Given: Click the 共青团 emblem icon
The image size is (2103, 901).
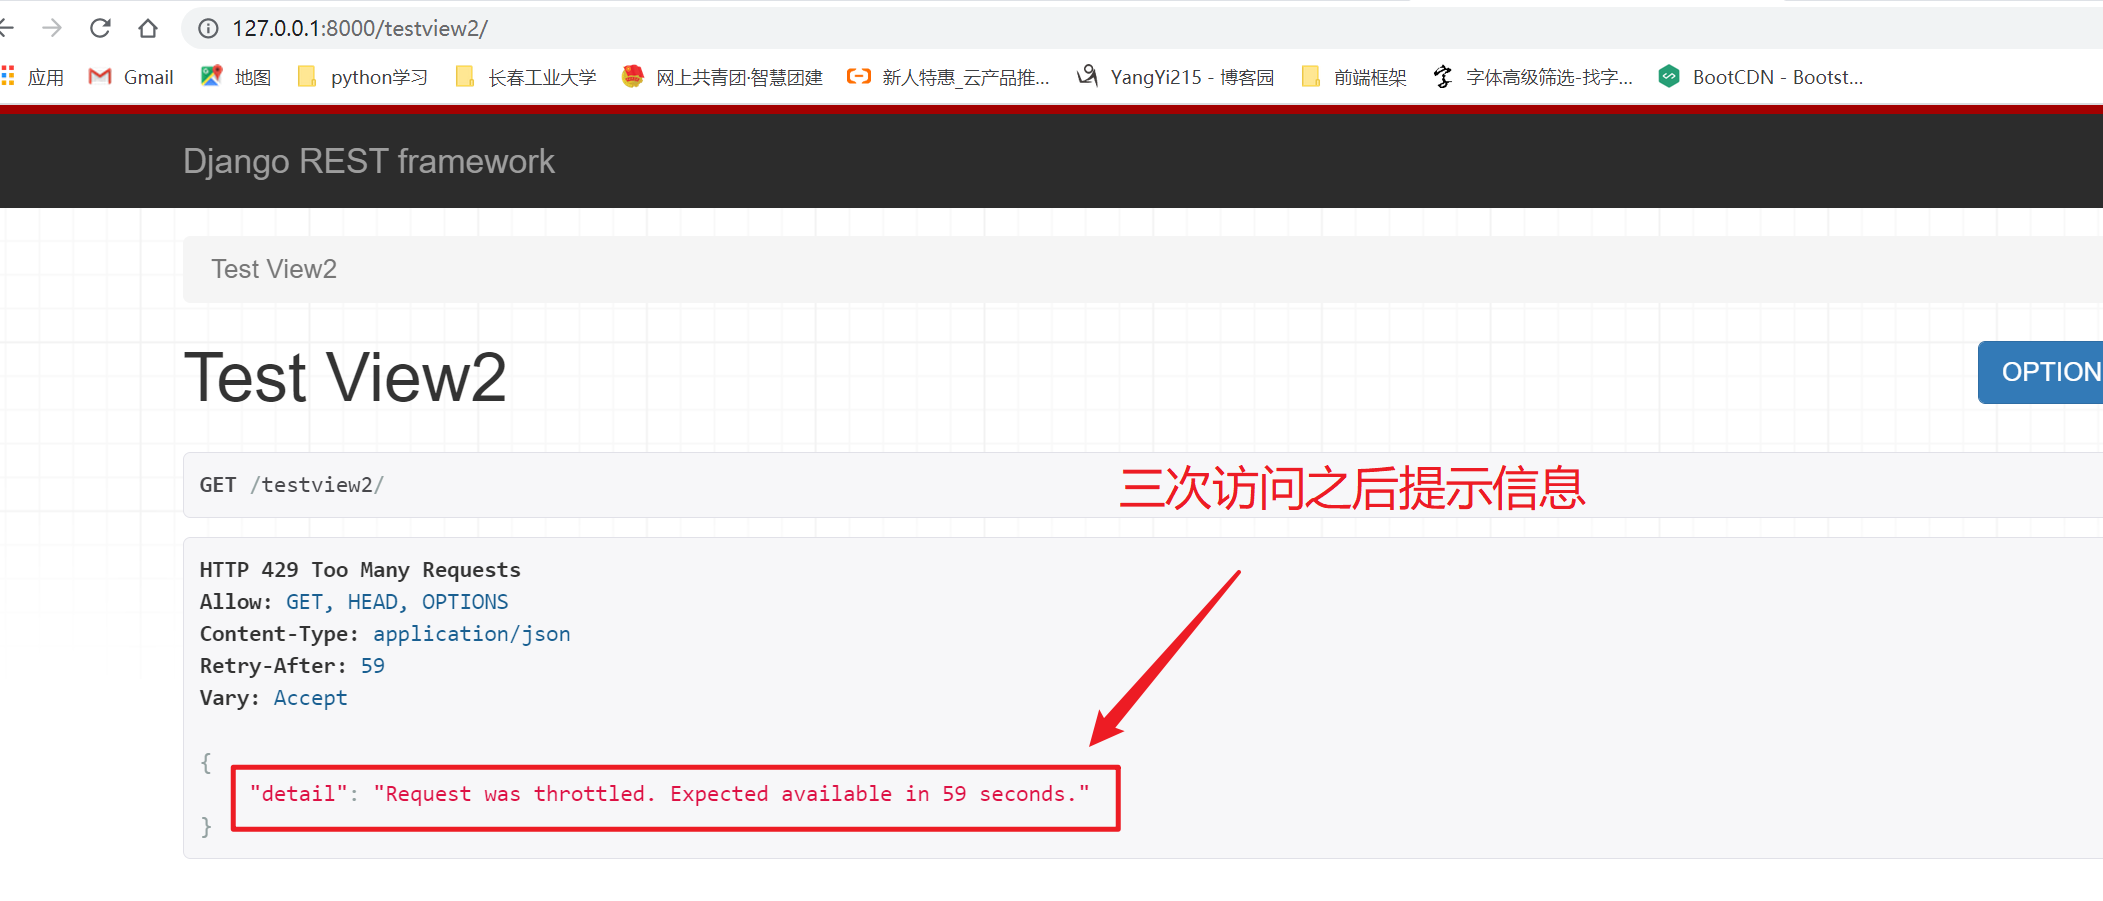Looking at the screenshot, I should pyautogui.click(x=632, y=76).
